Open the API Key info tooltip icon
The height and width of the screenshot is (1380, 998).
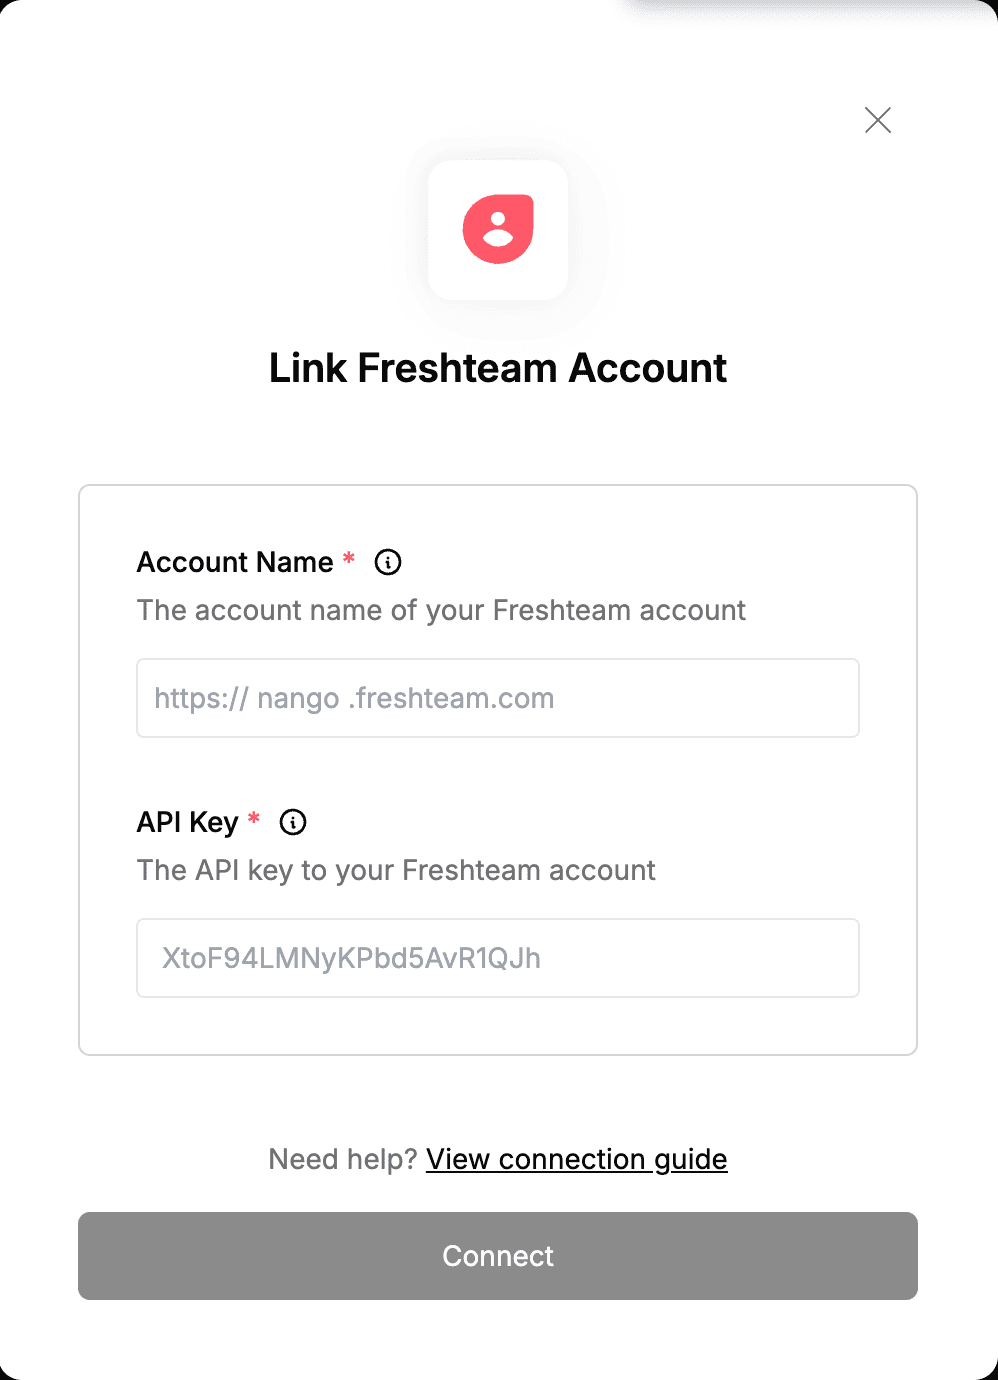(293, 822)
